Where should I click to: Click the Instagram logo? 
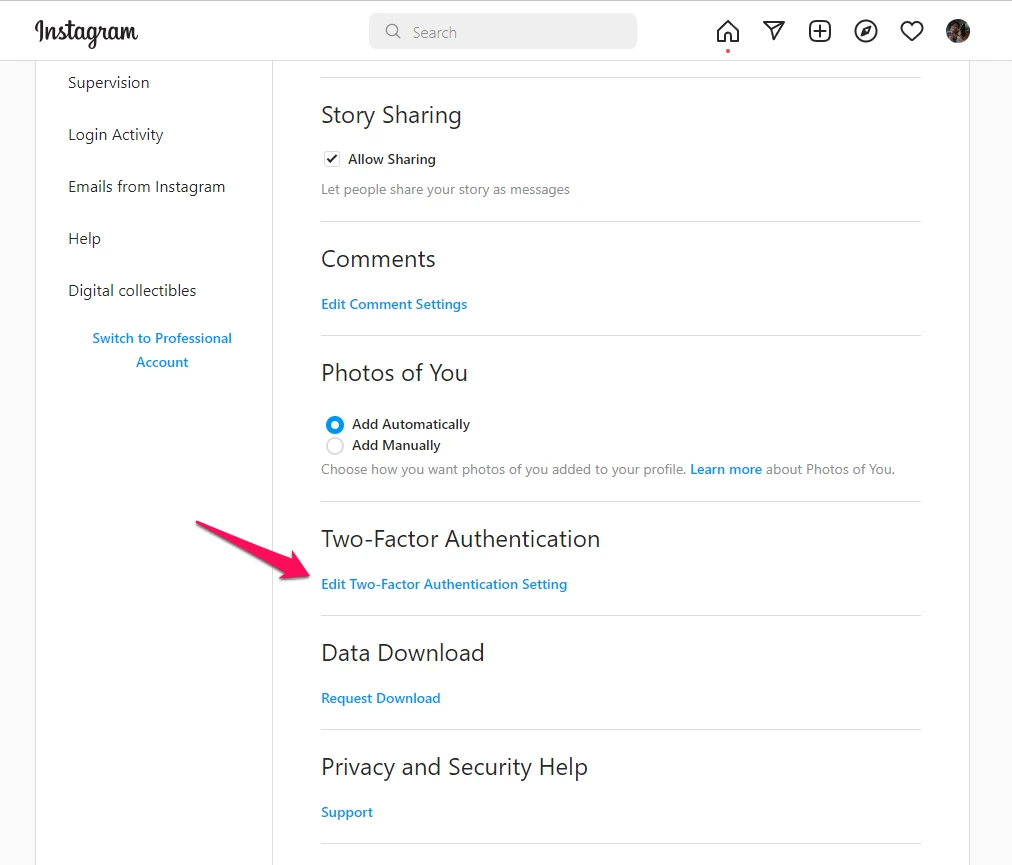click(87, 32)
